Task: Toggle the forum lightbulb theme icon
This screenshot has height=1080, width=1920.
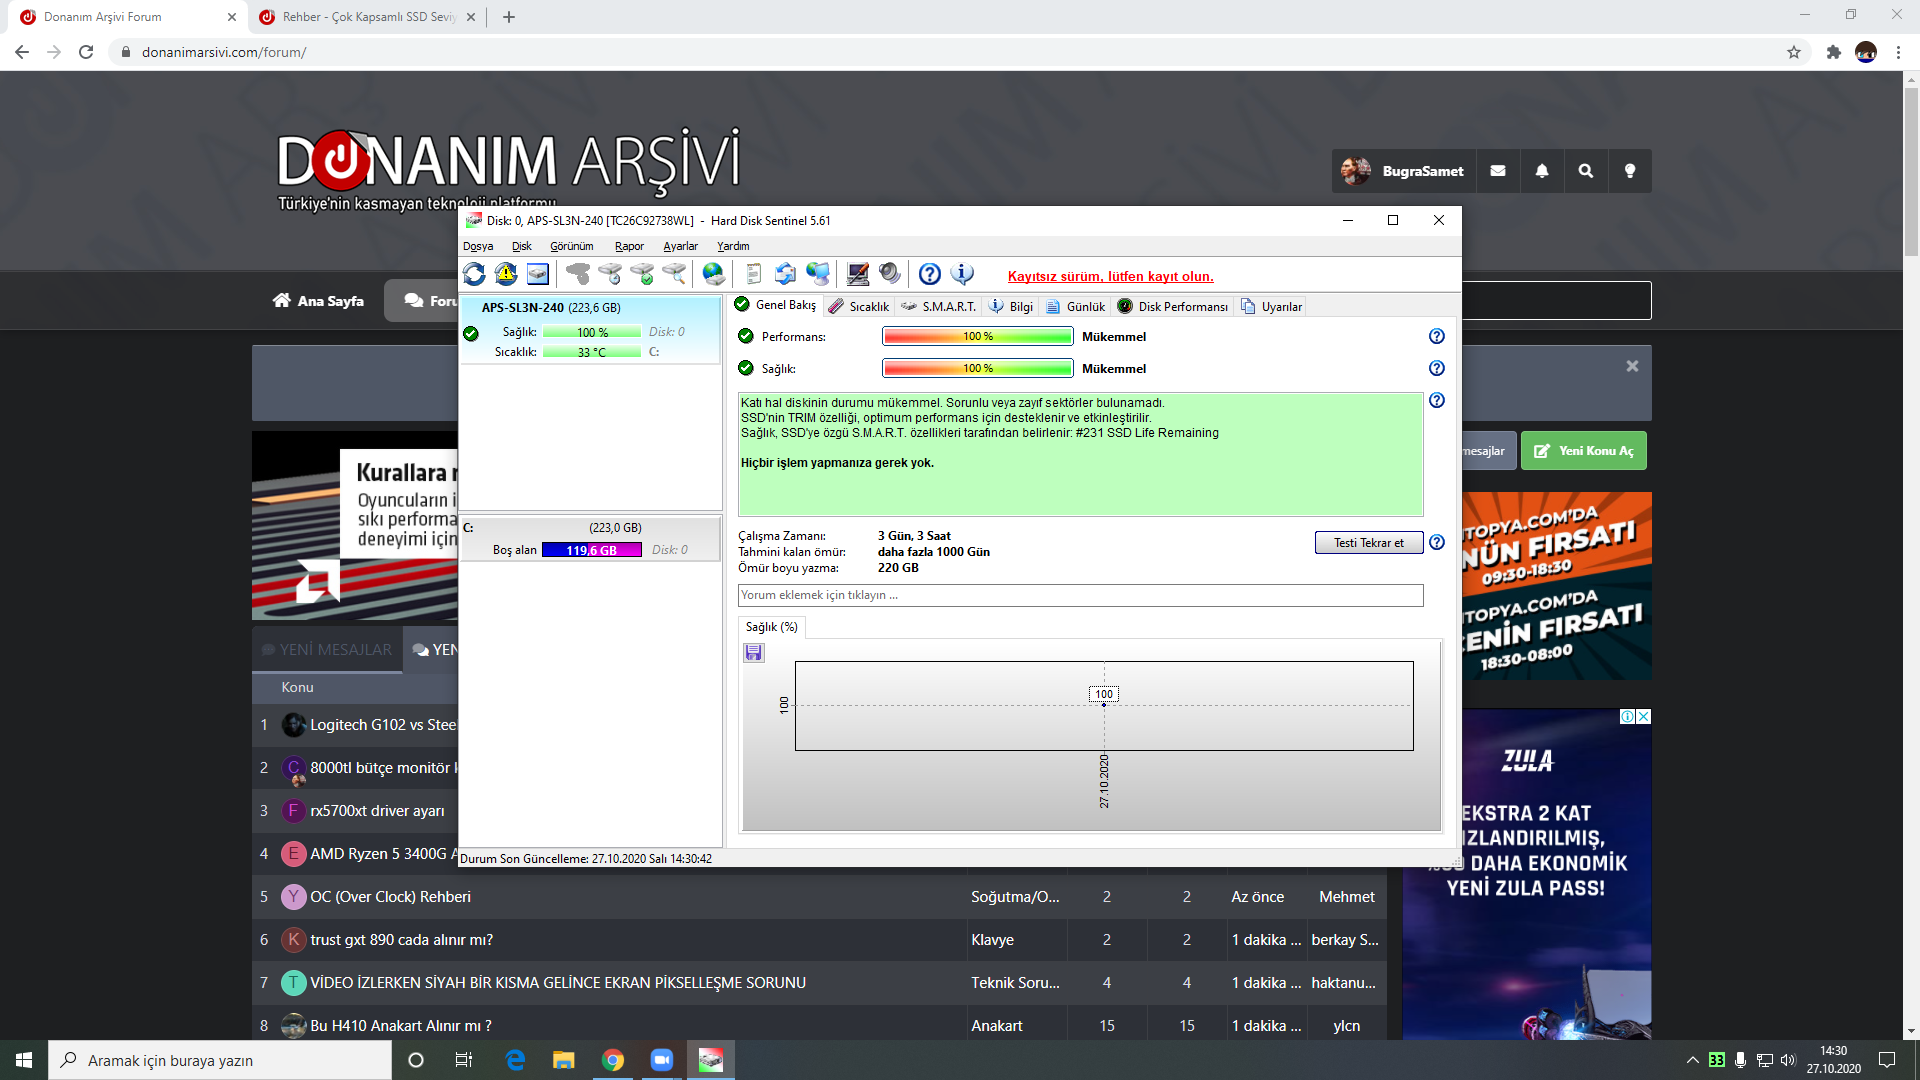Action: pyautogui.click(x=1630, y=171)
